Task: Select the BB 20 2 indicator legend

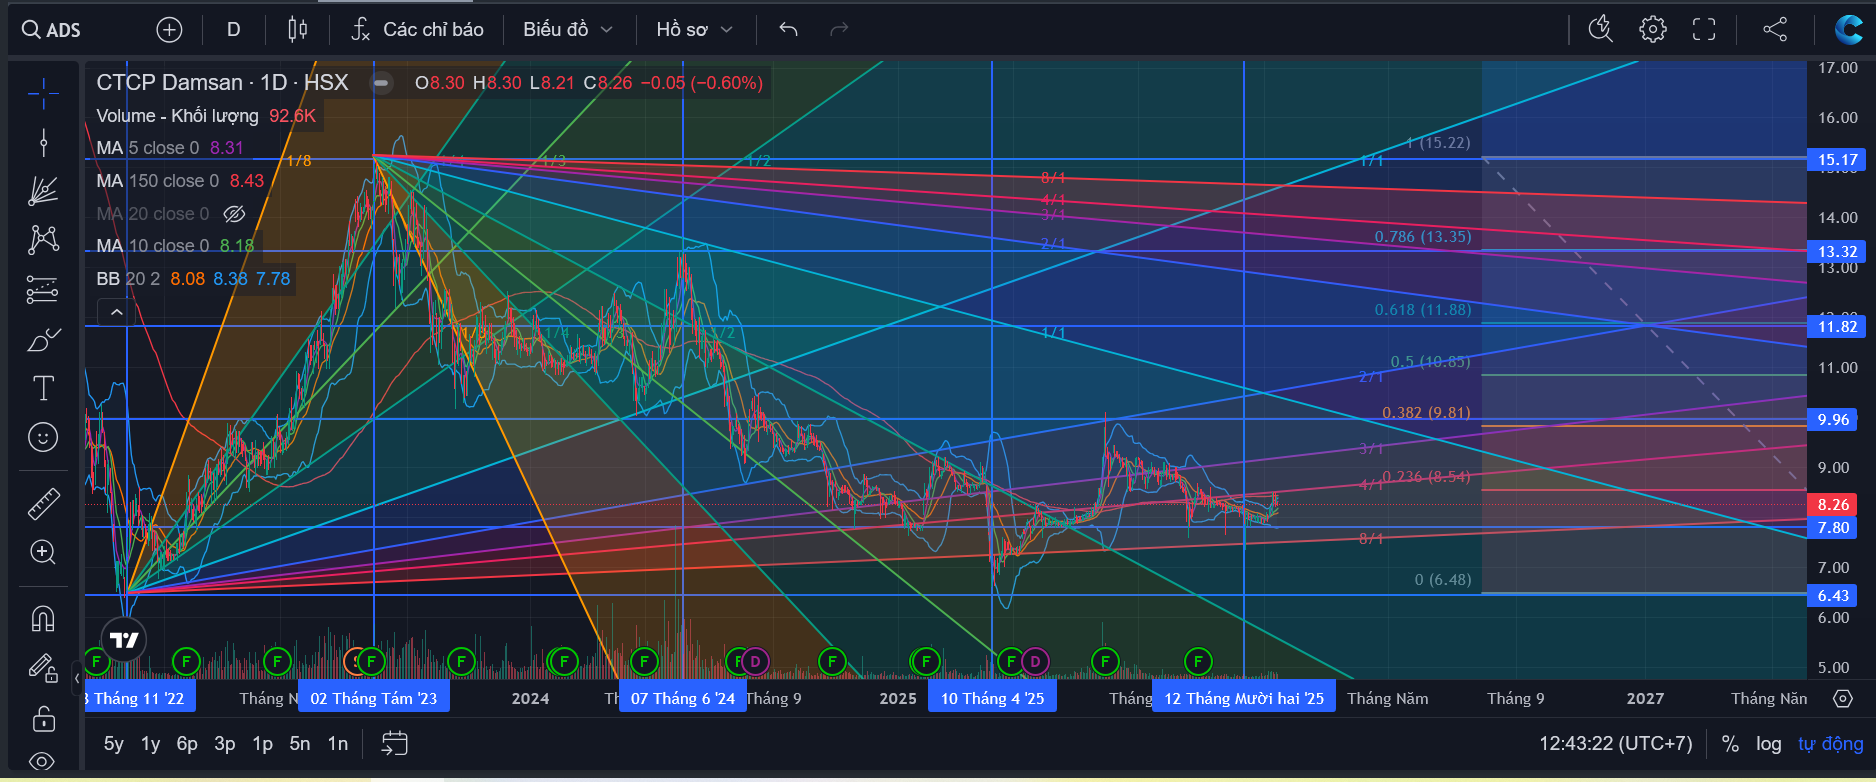Action: coord(128,279)
